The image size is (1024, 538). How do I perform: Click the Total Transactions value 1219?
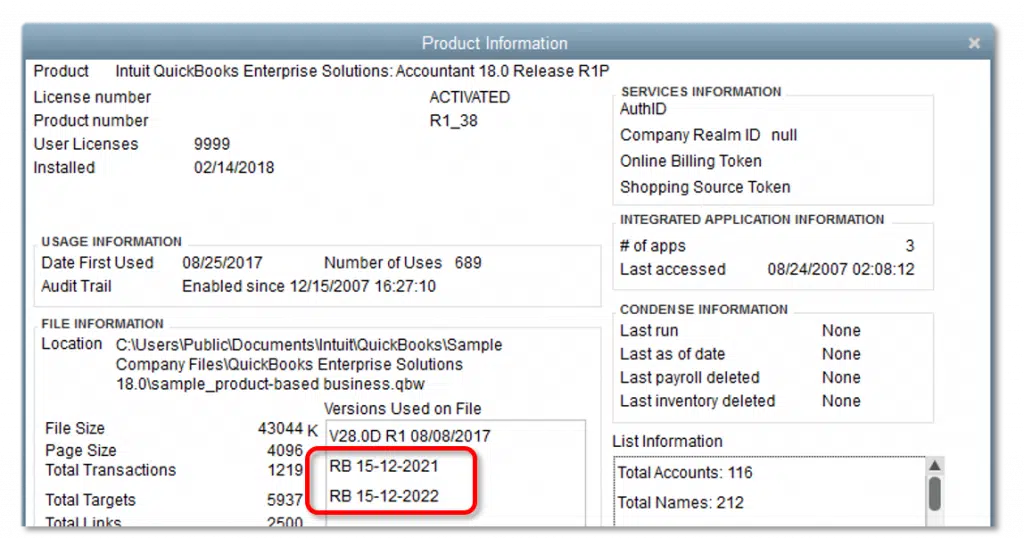point(285,470)
